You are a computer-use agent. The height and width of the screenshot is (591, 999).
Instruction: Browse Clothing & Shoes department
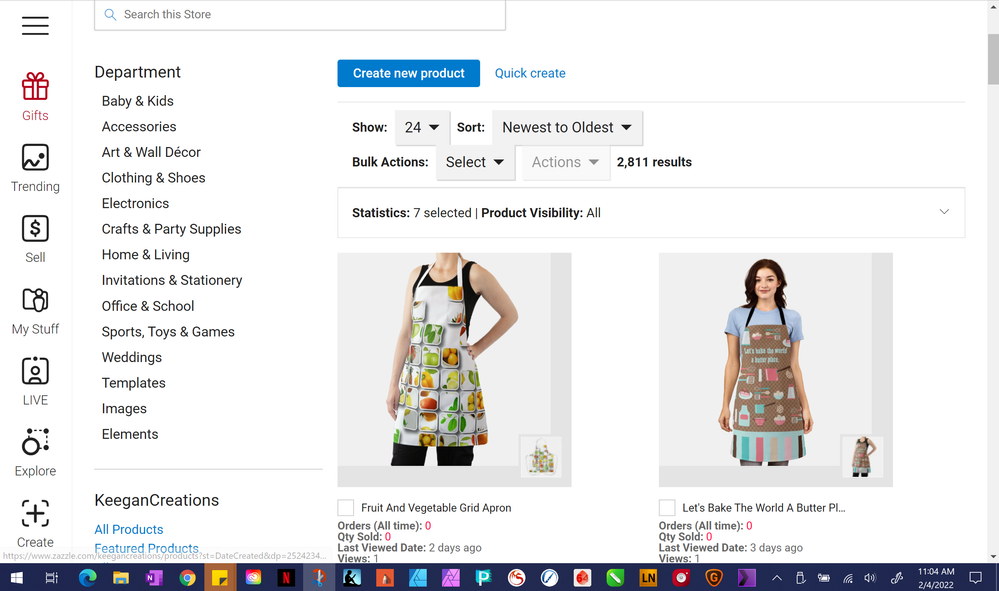[x=154, y=178]
